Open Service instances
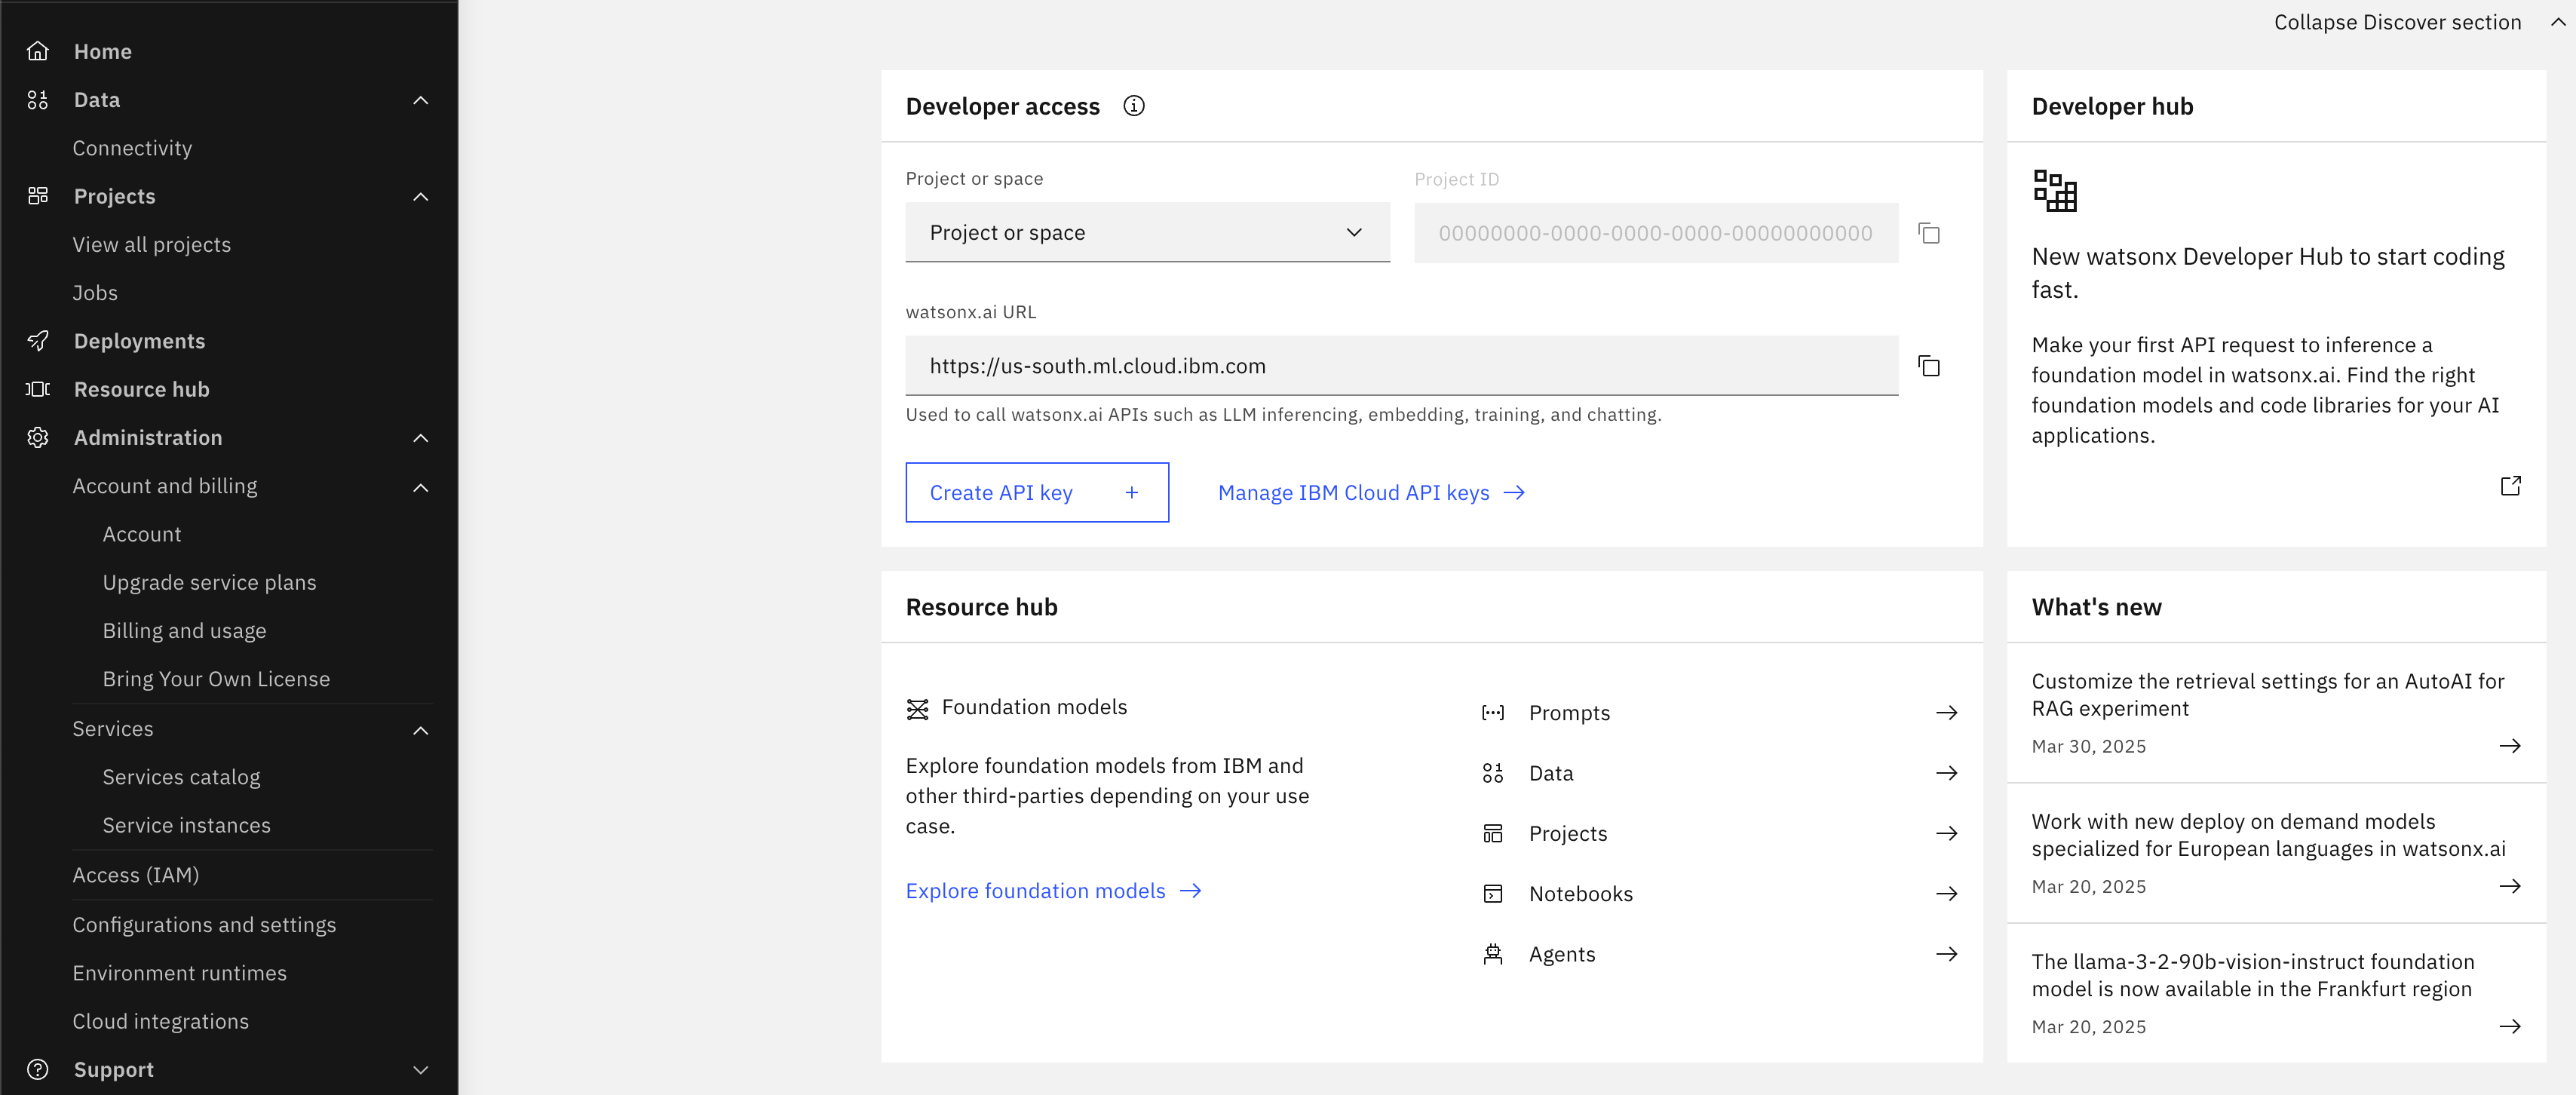 click(186, 825)
